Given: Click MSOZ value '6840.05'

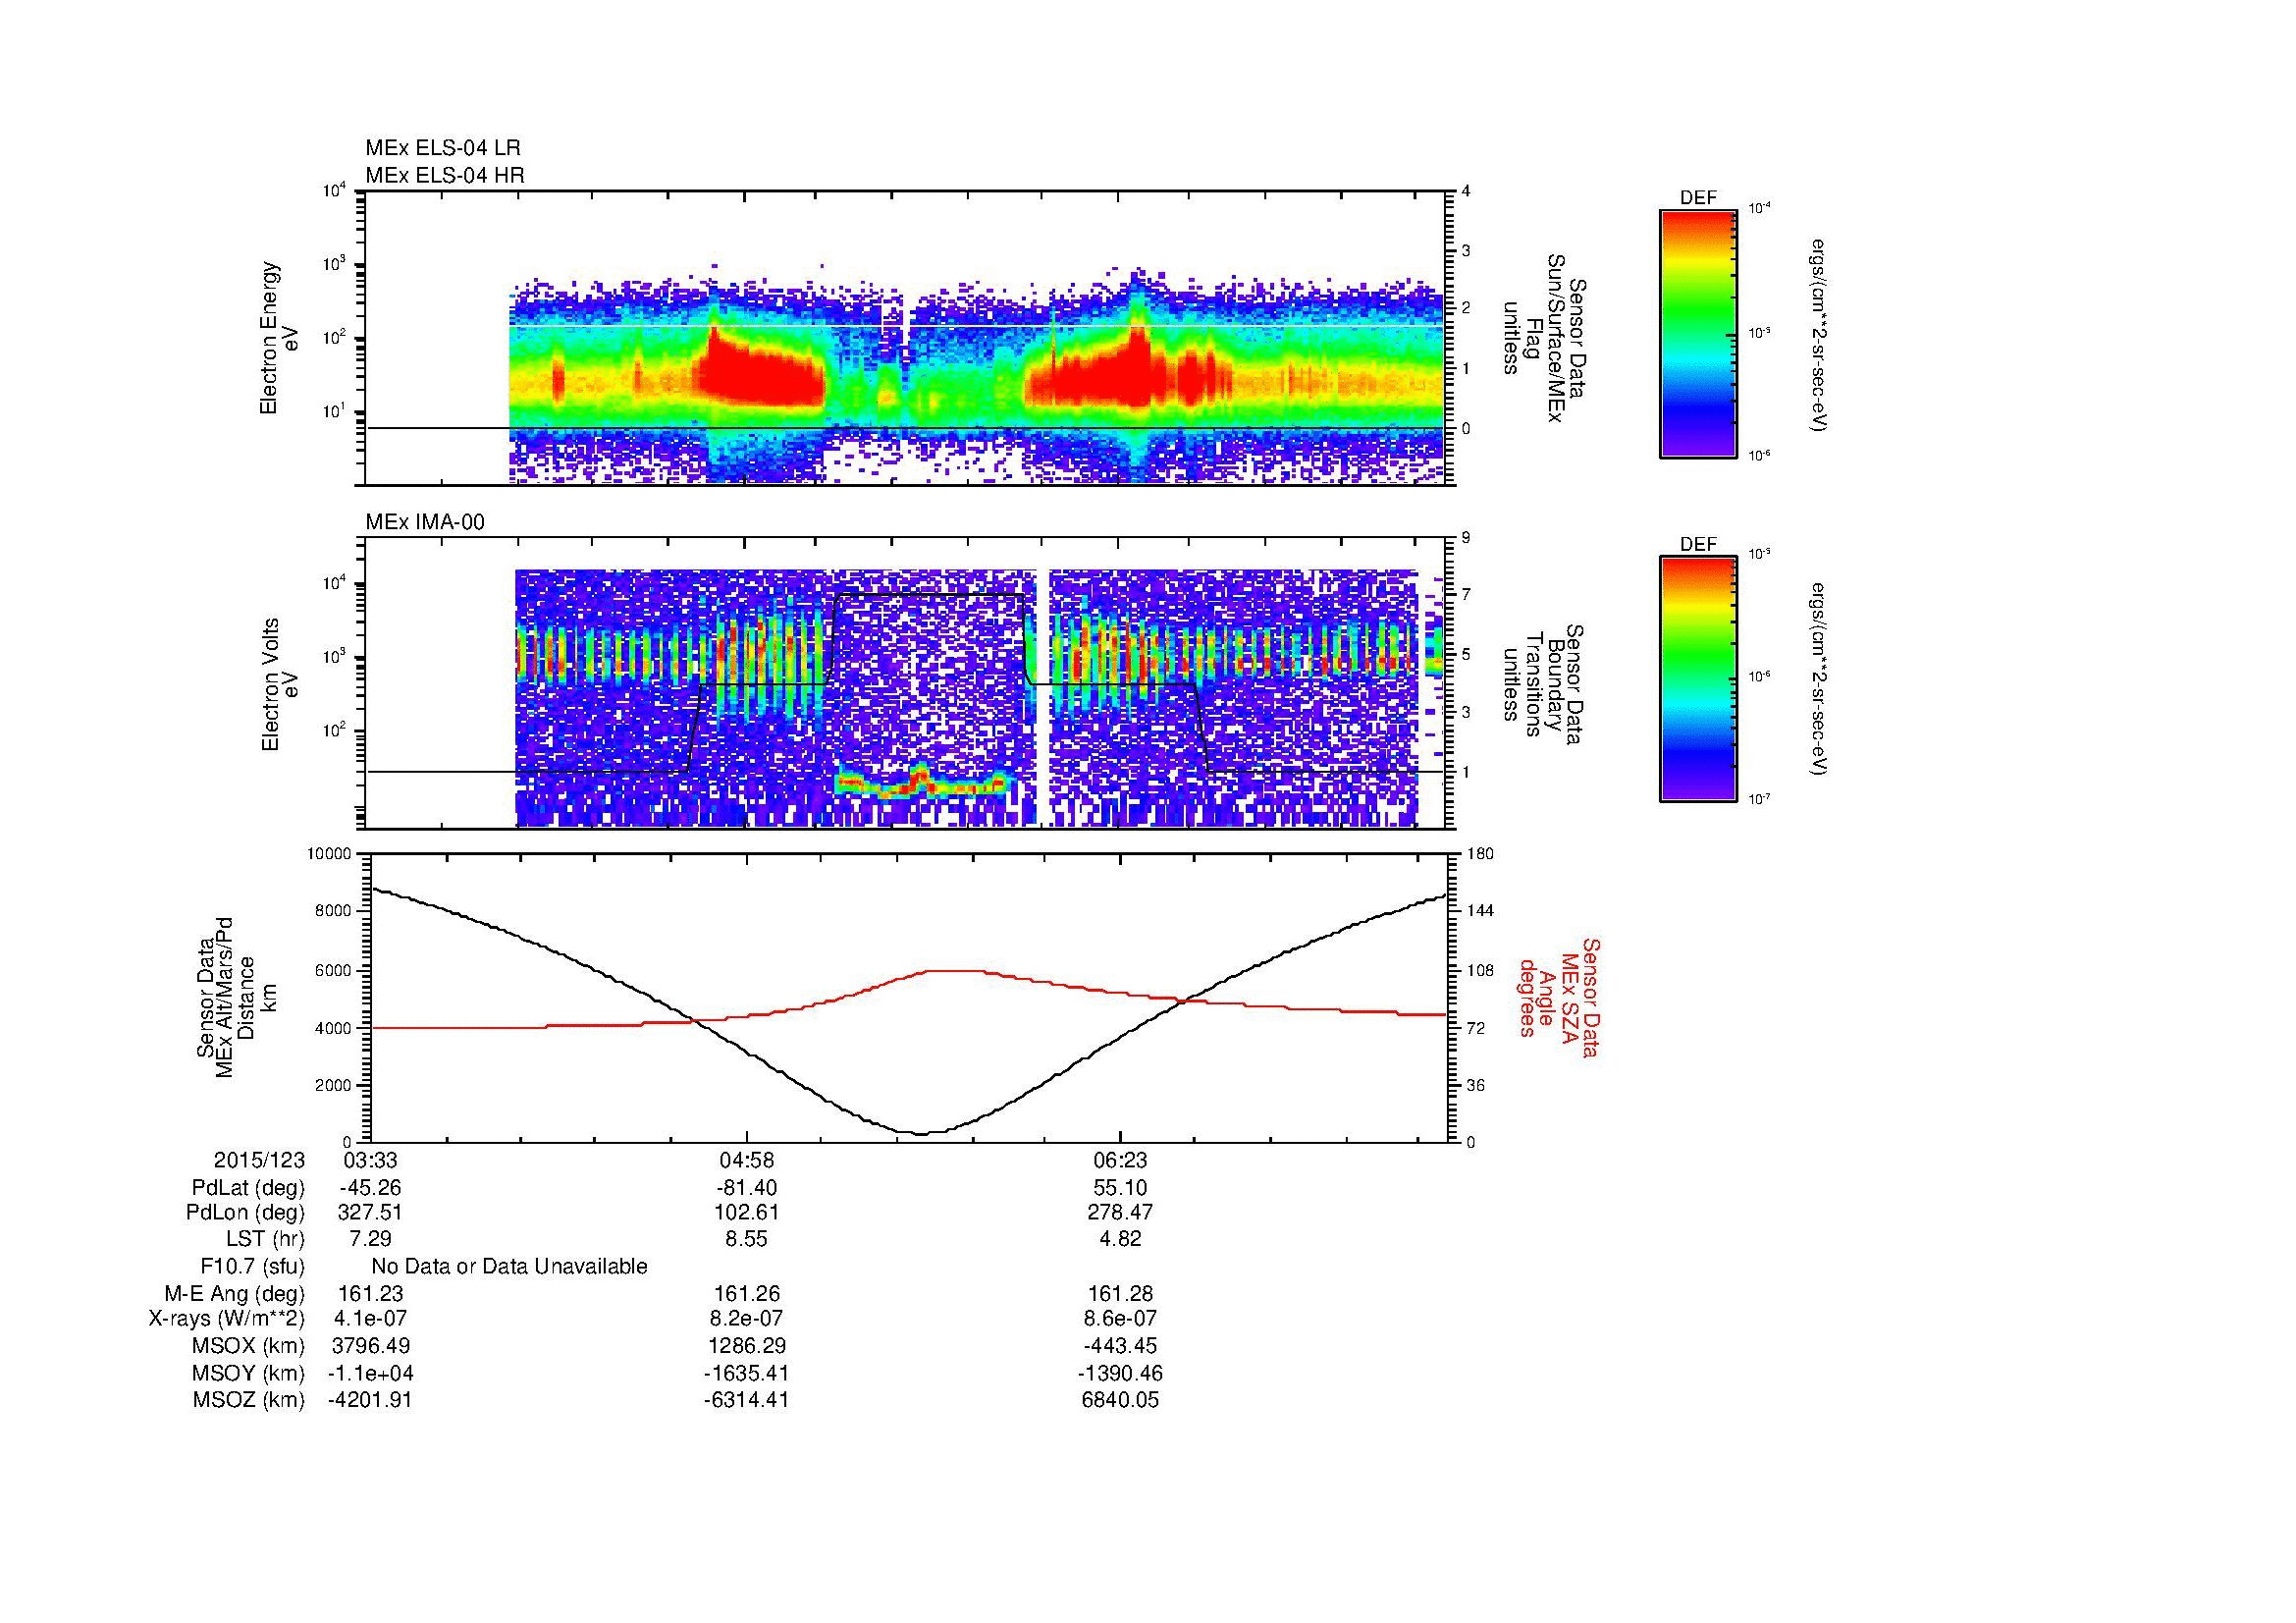Looking at the screenshot, I should (x=1121, y=1400).
